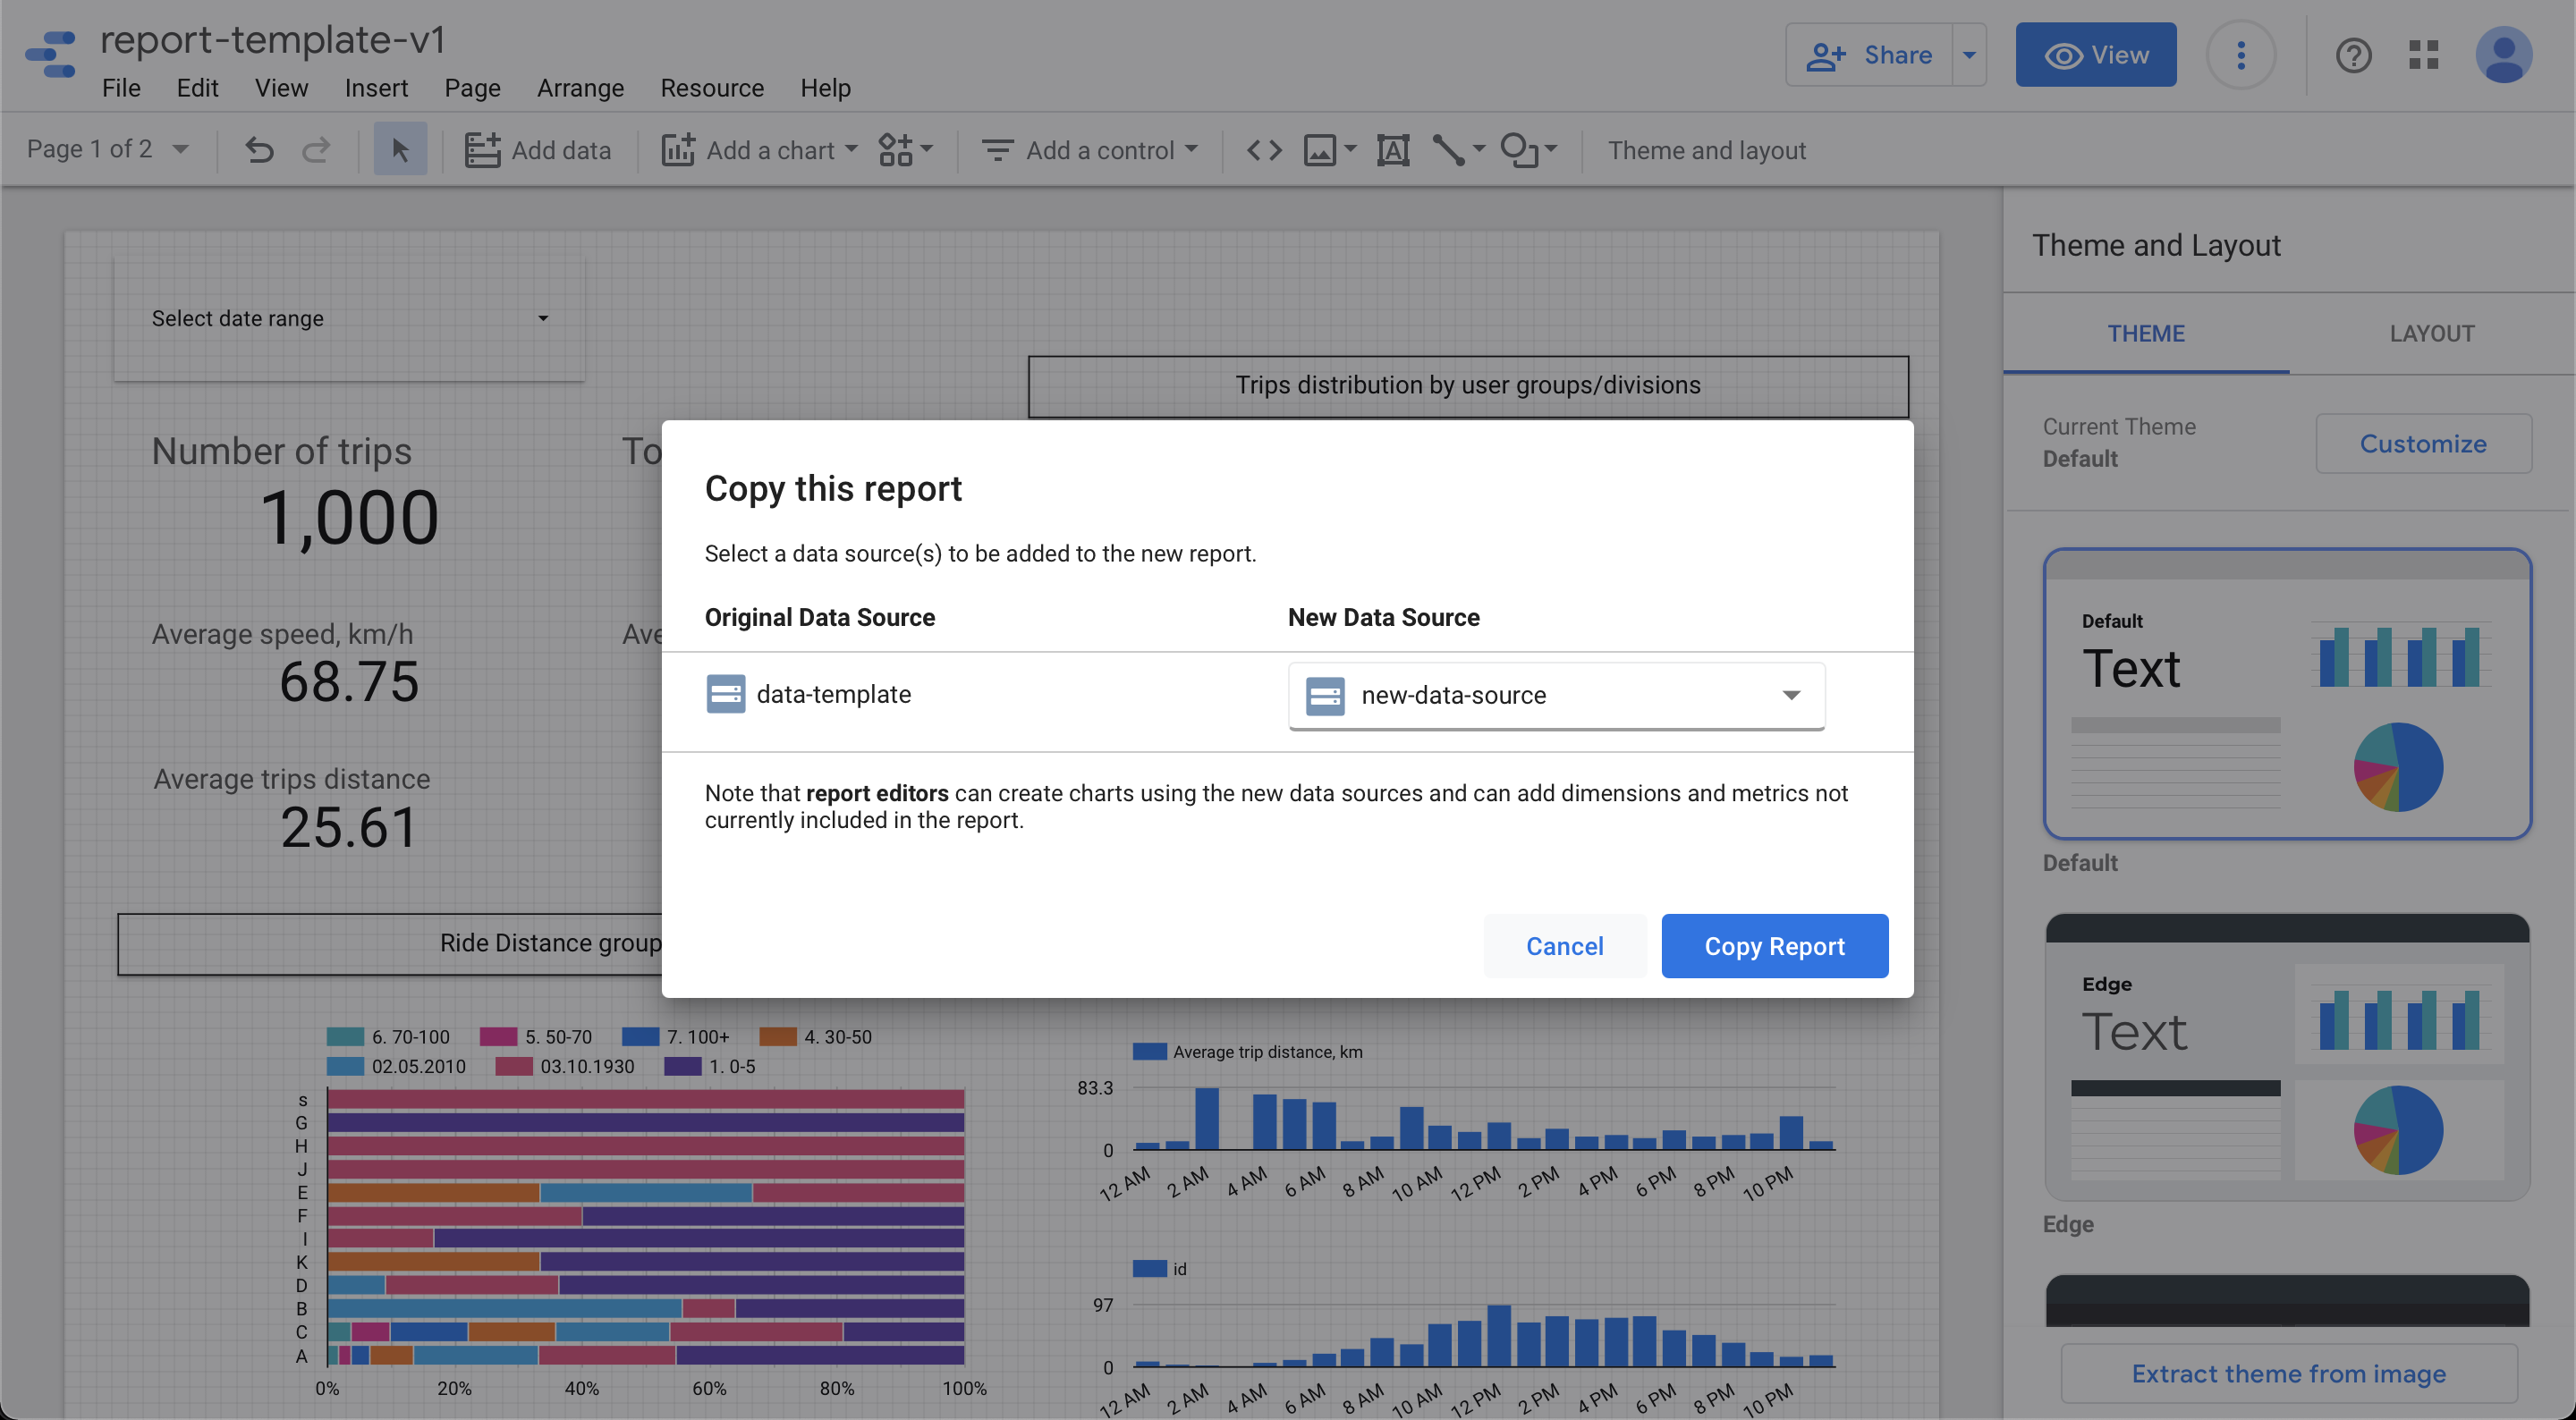The width and height of the screenshot is (2576, 1420).
Task: Click the Average speed, km/h scorecard
Action: [x=283, y=666]
